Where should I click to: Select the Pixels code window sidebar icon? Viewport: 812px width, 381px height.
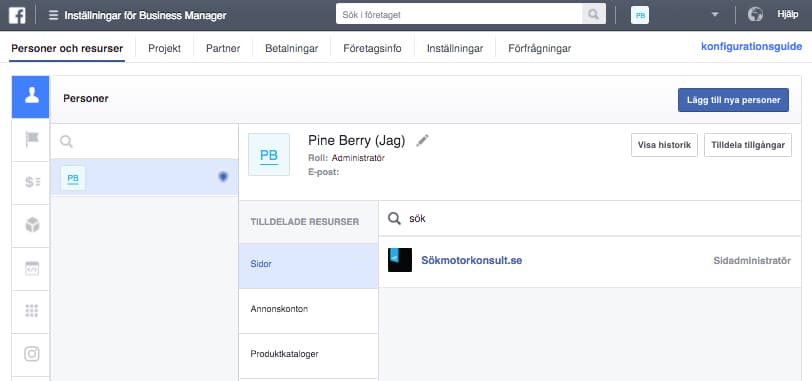point(32,268)
